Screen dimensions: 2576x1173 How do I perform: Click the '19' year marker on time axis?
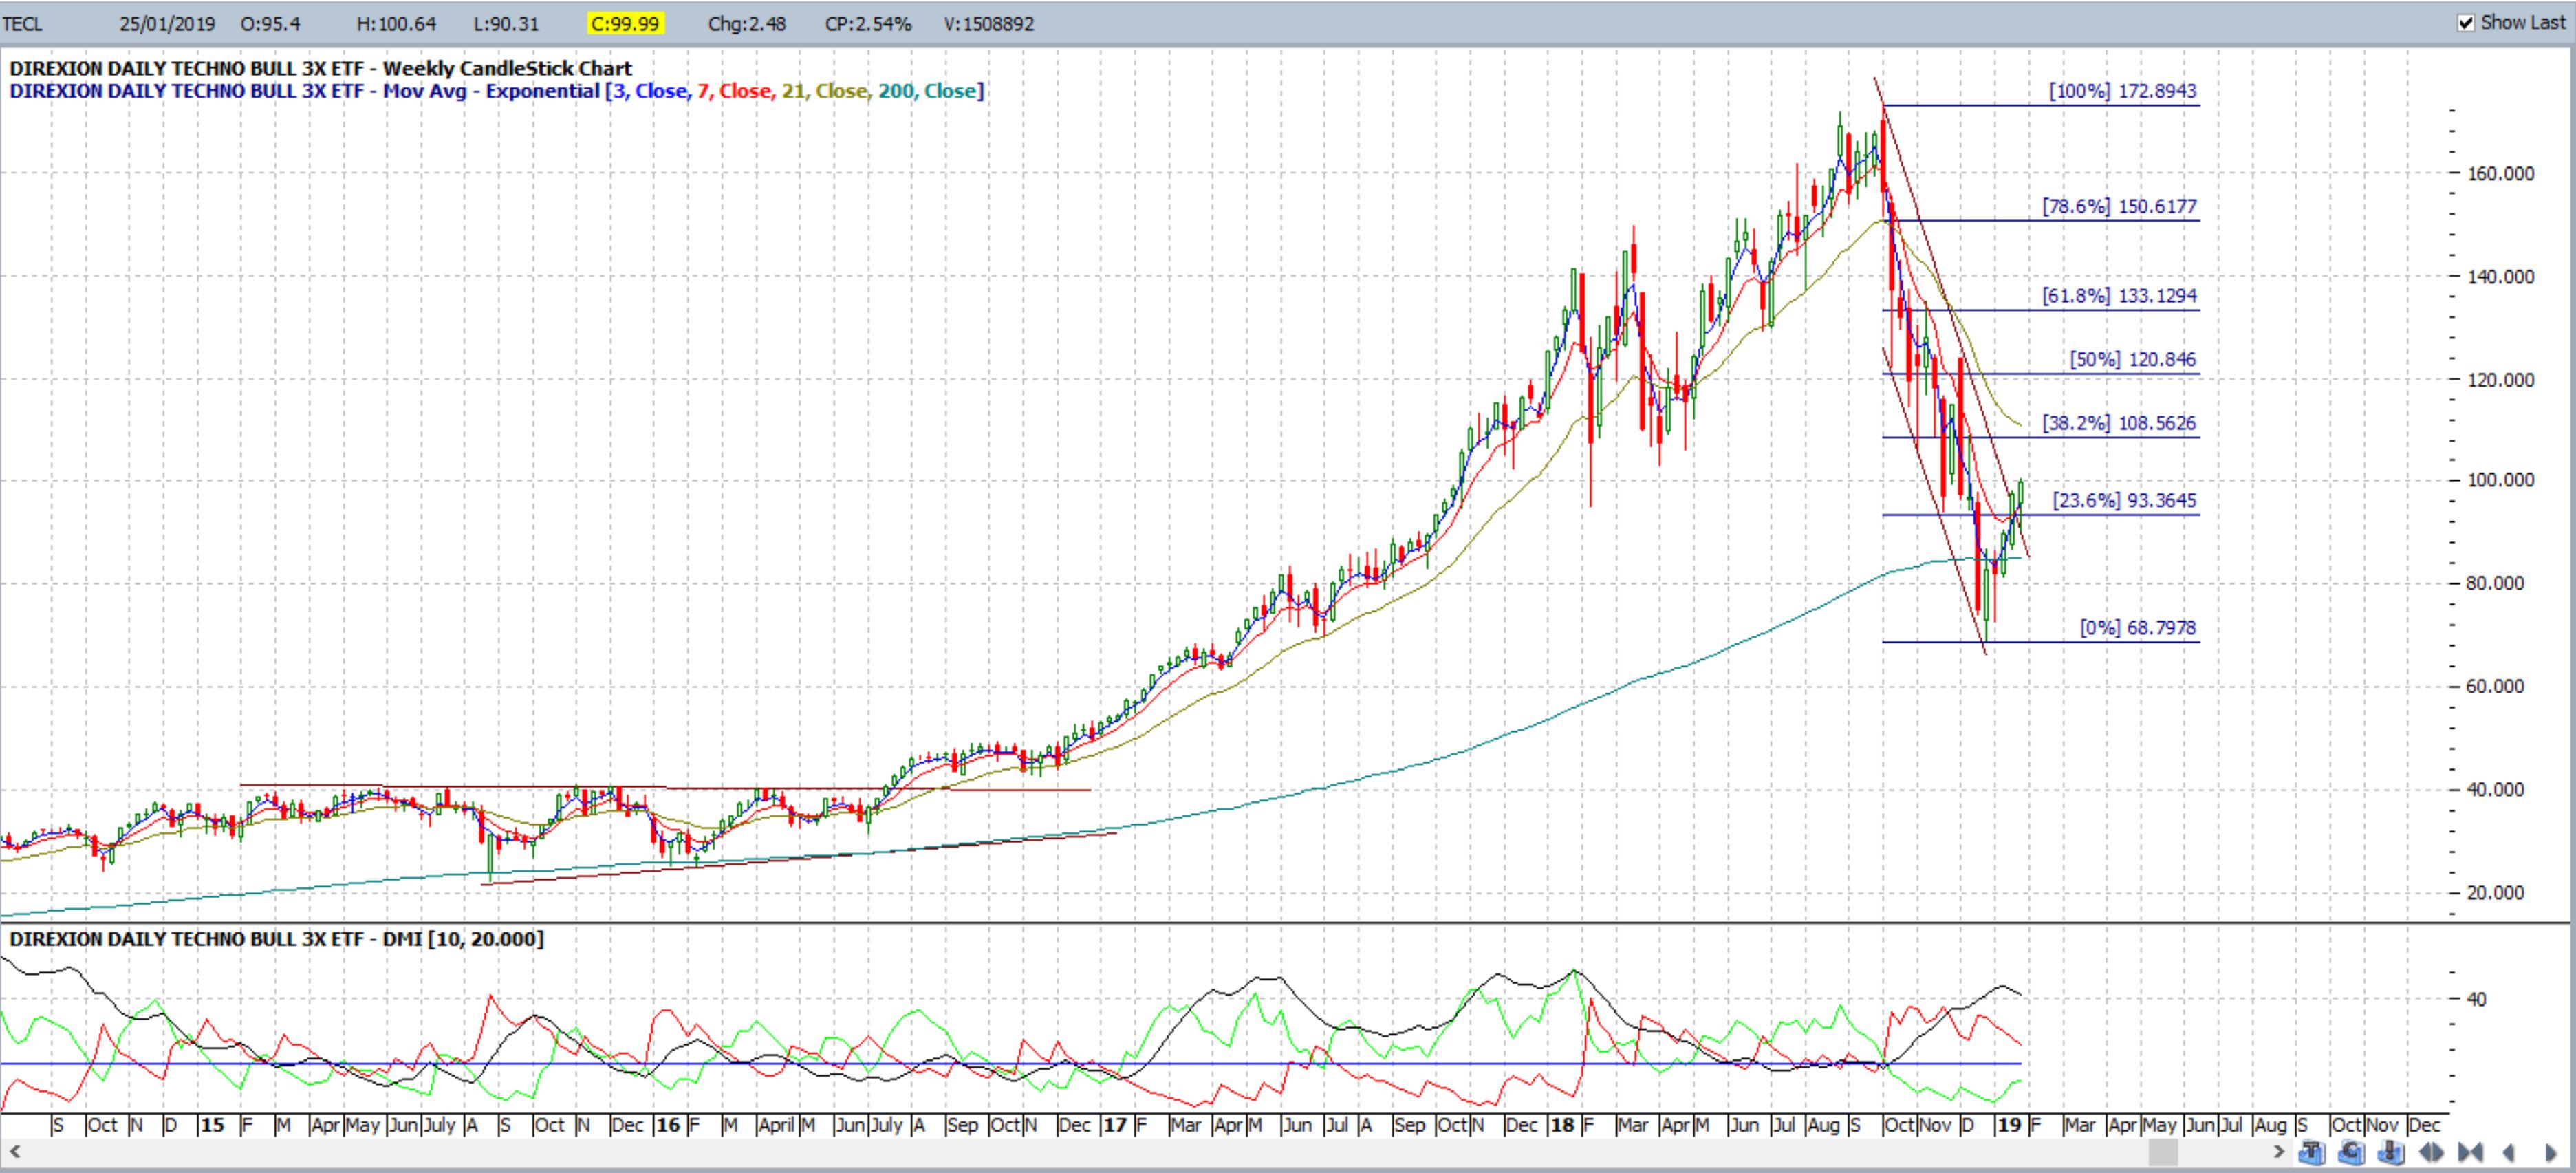pyautogui.click(x=2008, y=1125)
